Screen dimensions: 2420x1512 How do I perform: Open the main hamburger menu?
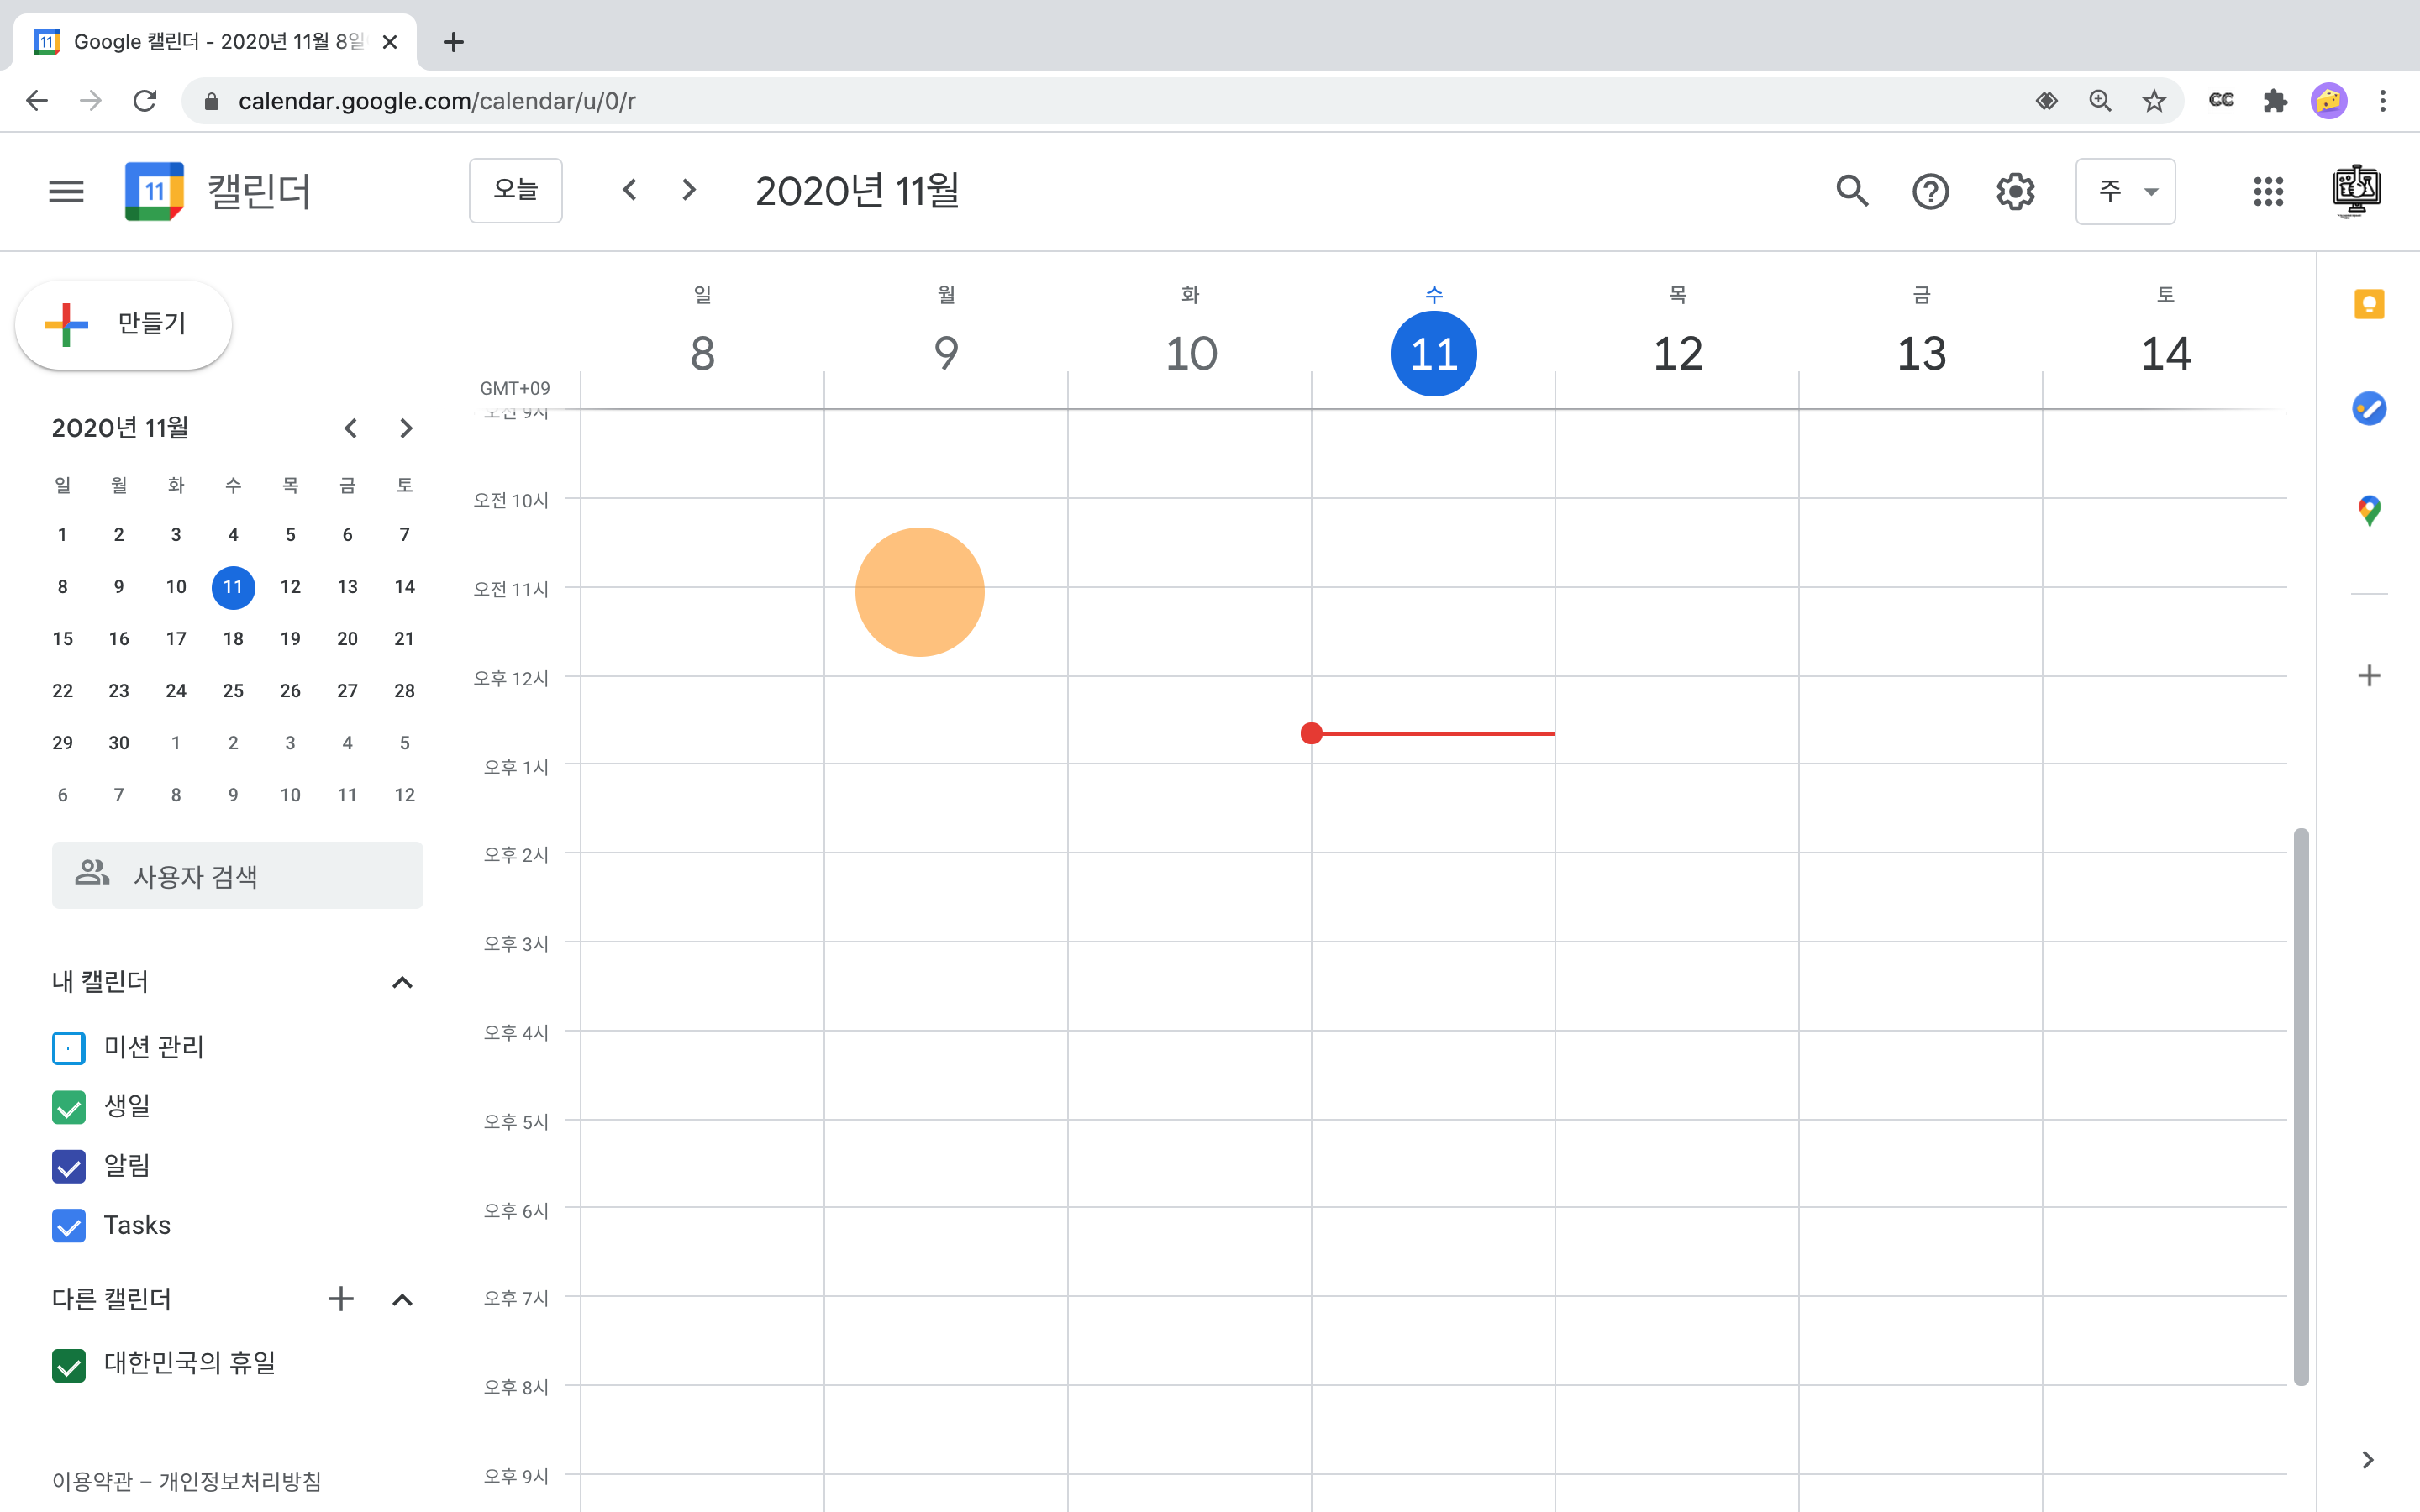[x=66, y=190]
